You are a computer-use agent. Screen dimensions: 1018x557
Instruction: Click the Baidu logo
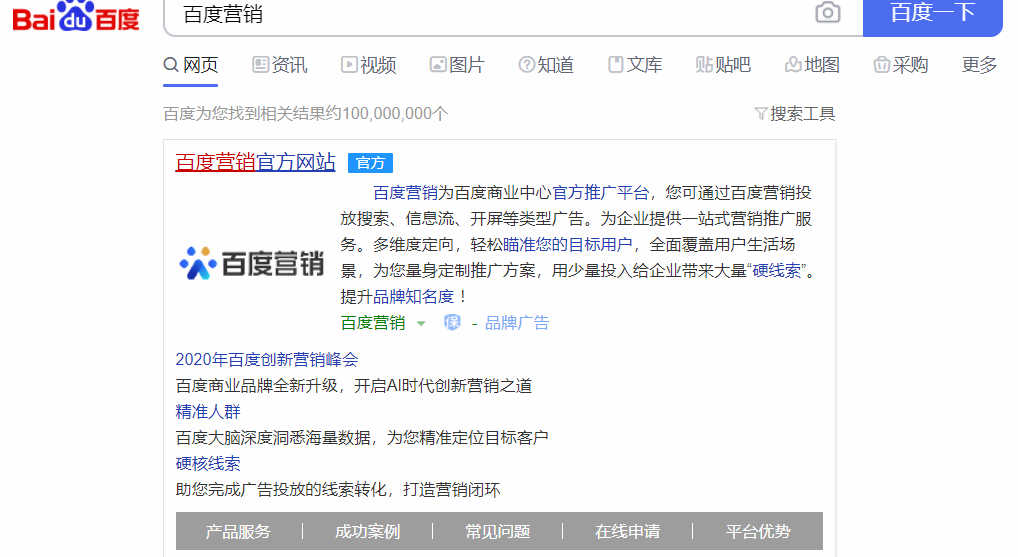pos(77,16)
